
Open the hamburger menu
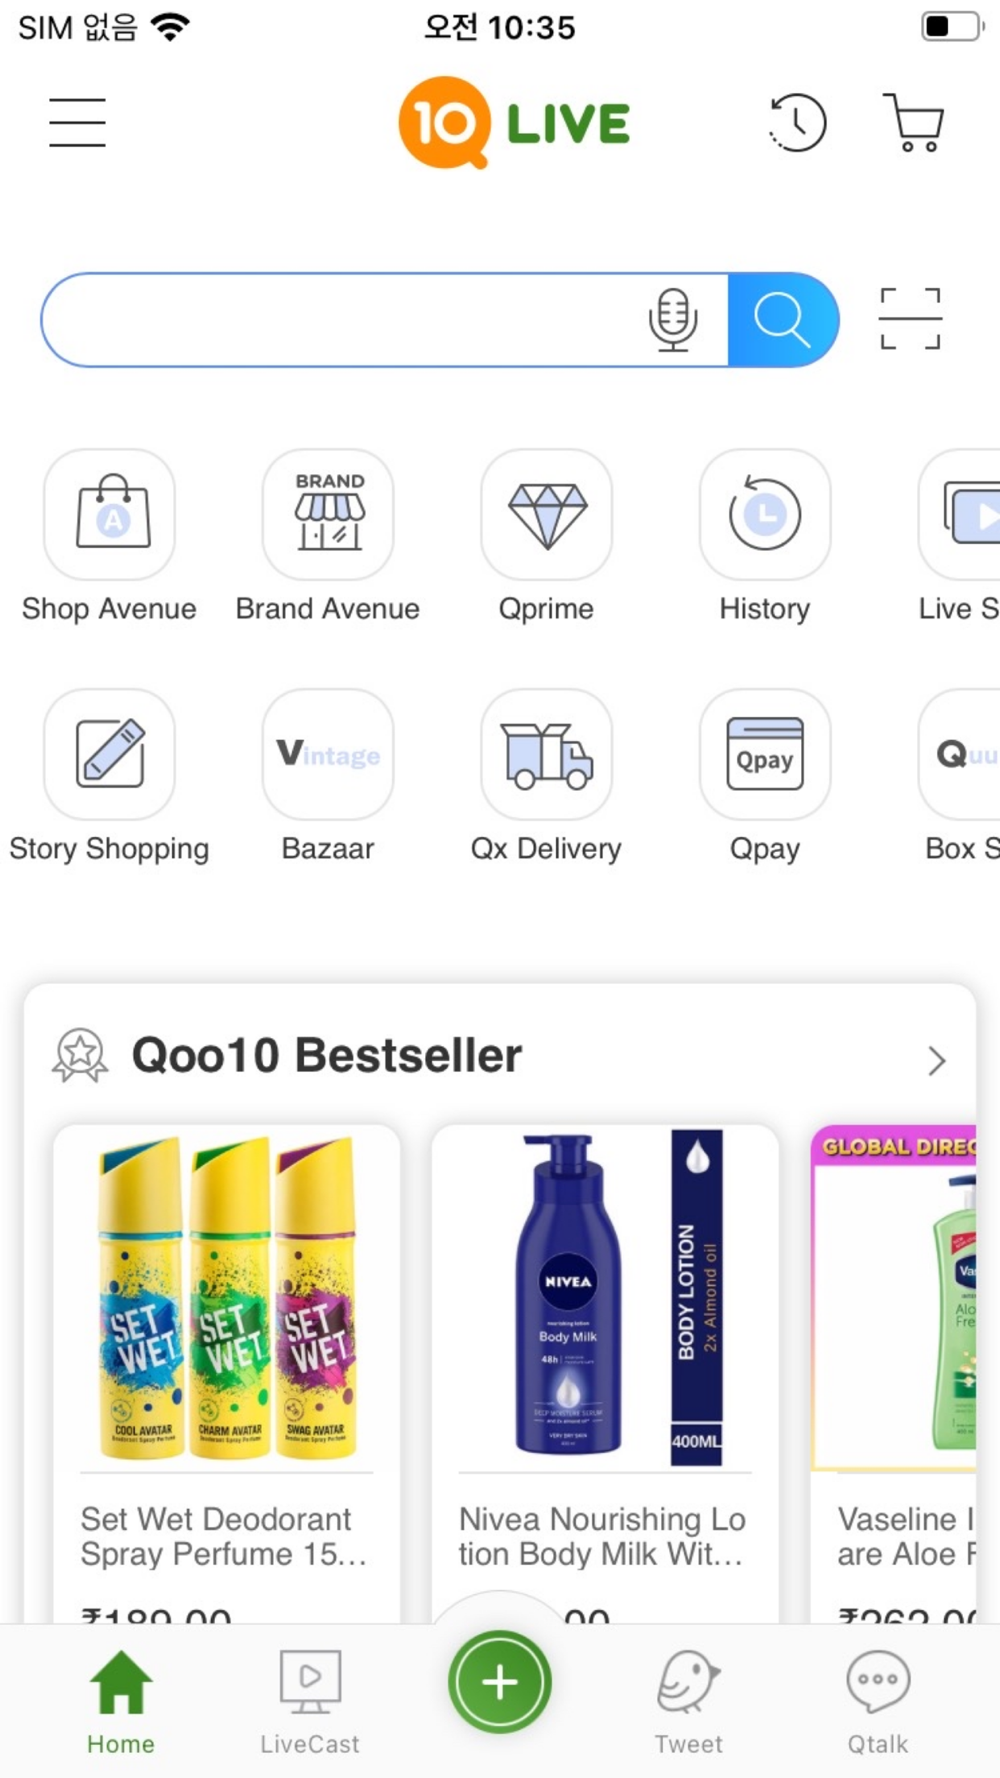click(x=77, y=123)
